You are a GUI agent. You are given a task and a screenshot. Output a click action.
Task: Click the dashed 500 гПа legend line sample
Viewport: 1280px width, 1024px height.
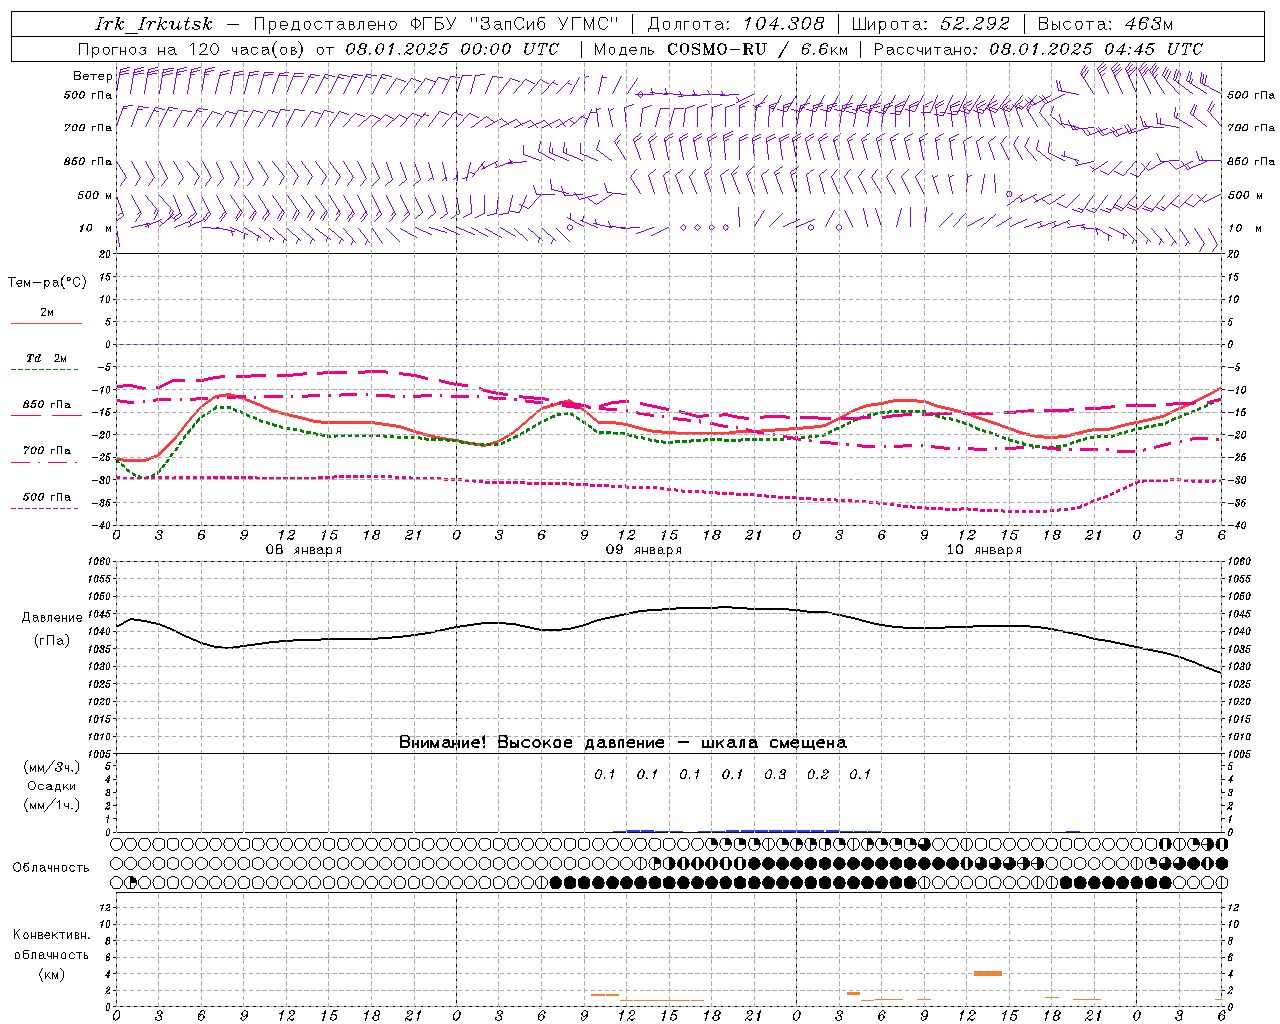(45, 508)
